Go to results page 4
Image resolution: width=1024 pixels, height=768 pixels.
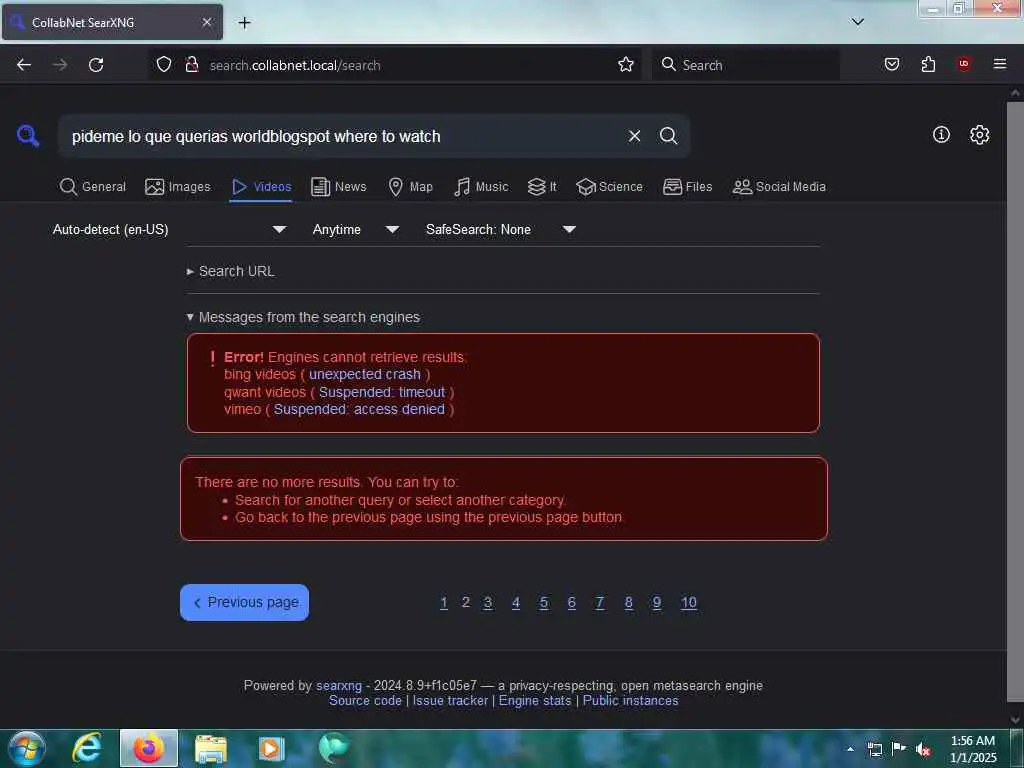516,602
